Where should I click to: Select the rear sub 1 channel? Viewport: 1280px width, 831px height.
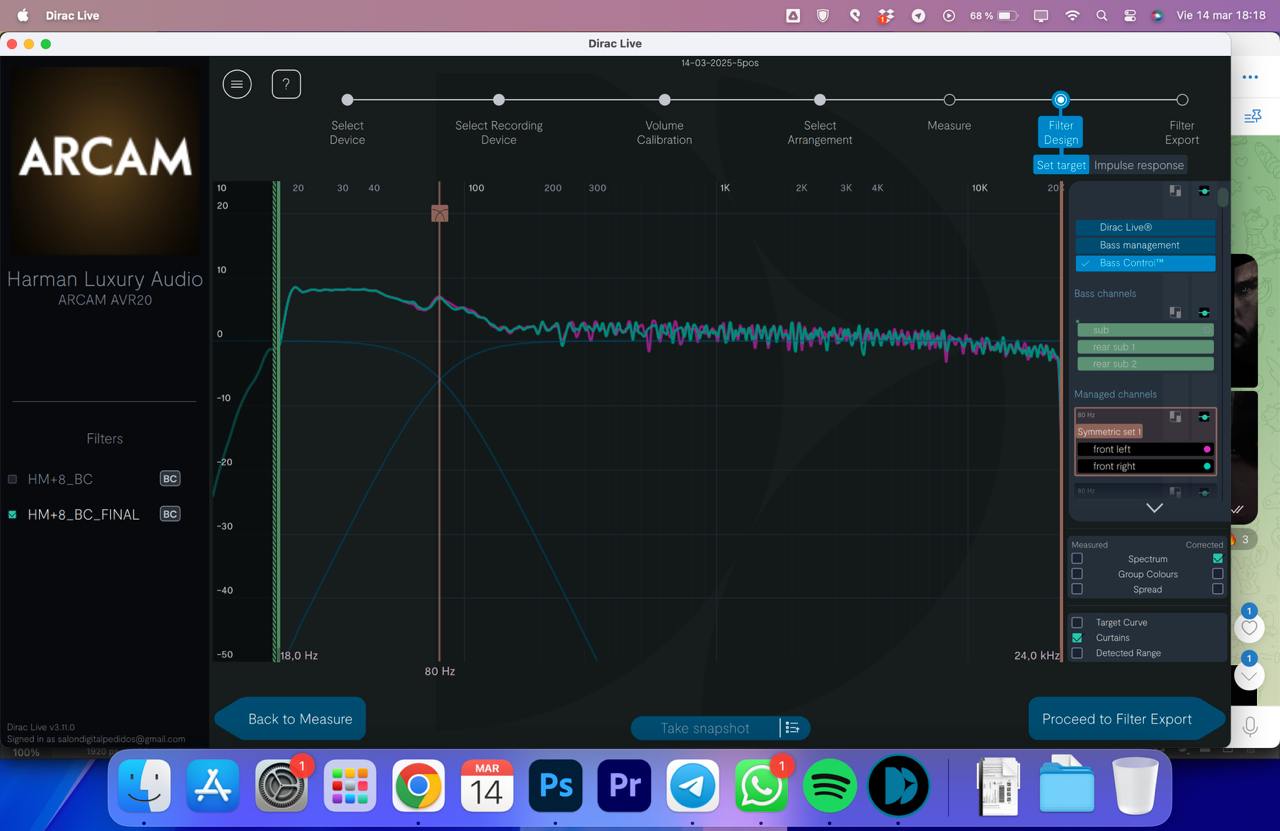click(x=1145, y=347)
